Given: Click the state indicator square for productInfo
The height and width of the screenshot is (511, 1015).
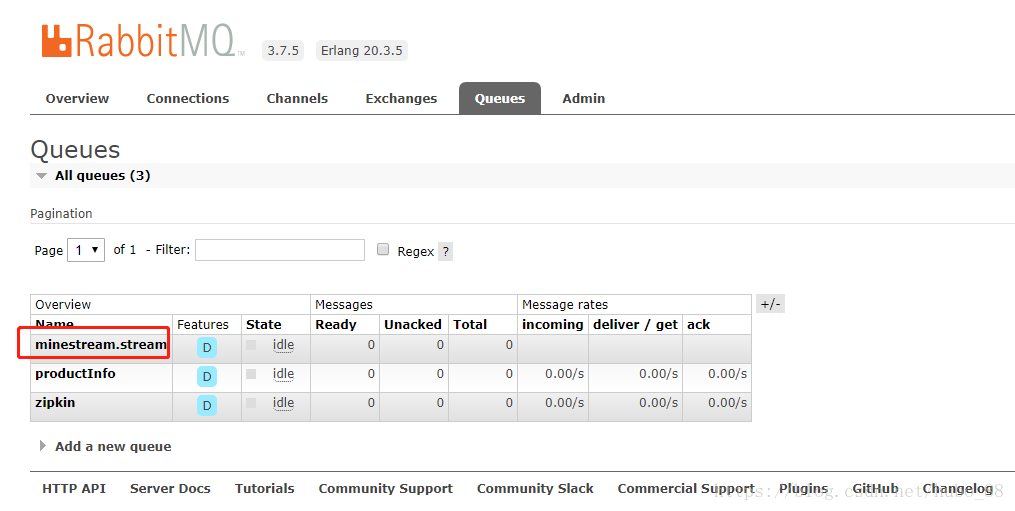Looking at the screenshot, I should (251, 374).
